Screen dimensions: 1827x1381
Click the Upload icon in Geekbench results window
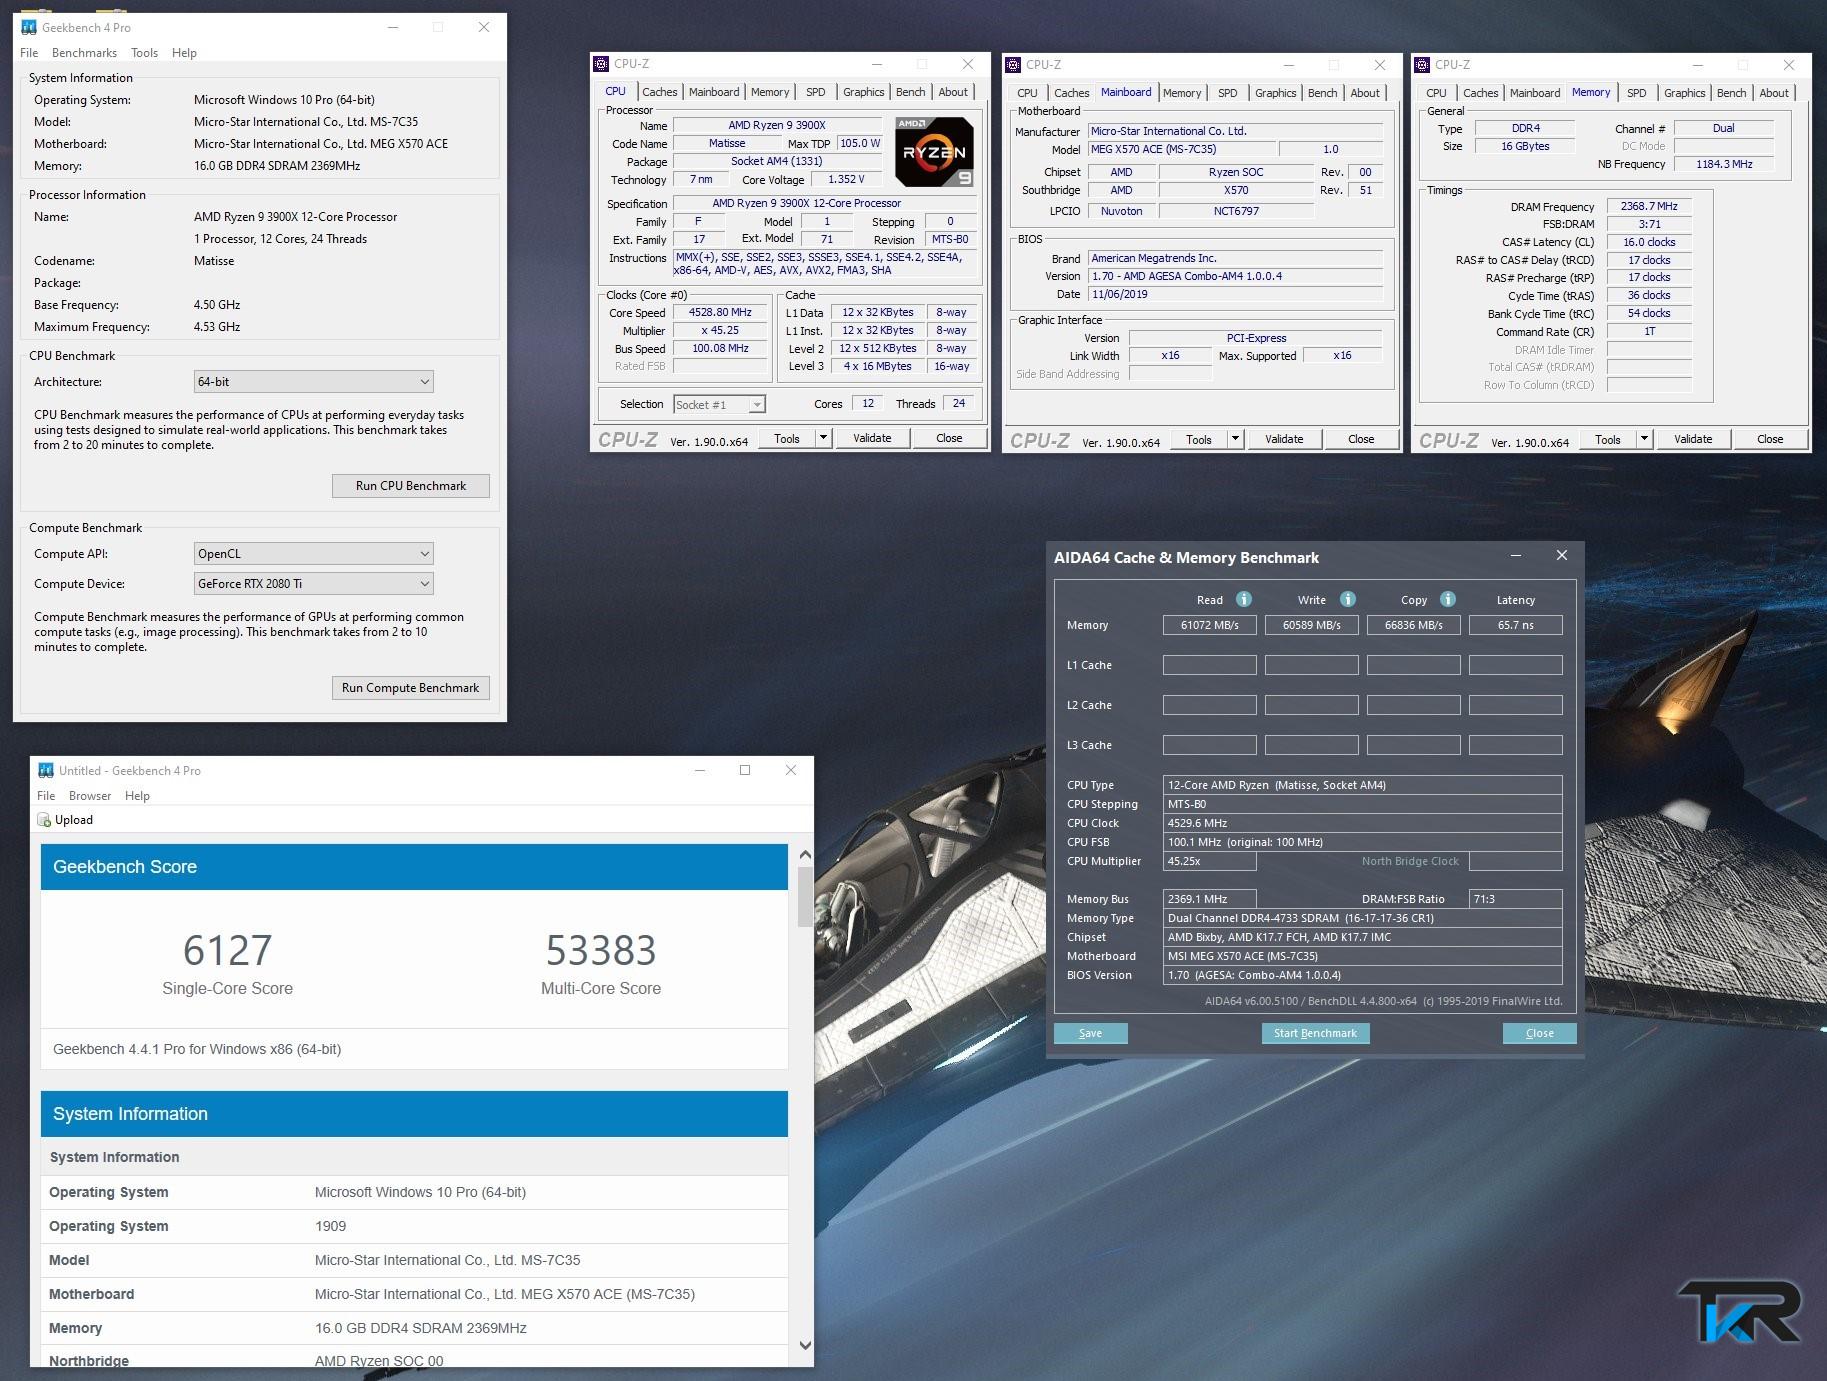[x=44, y=820]
